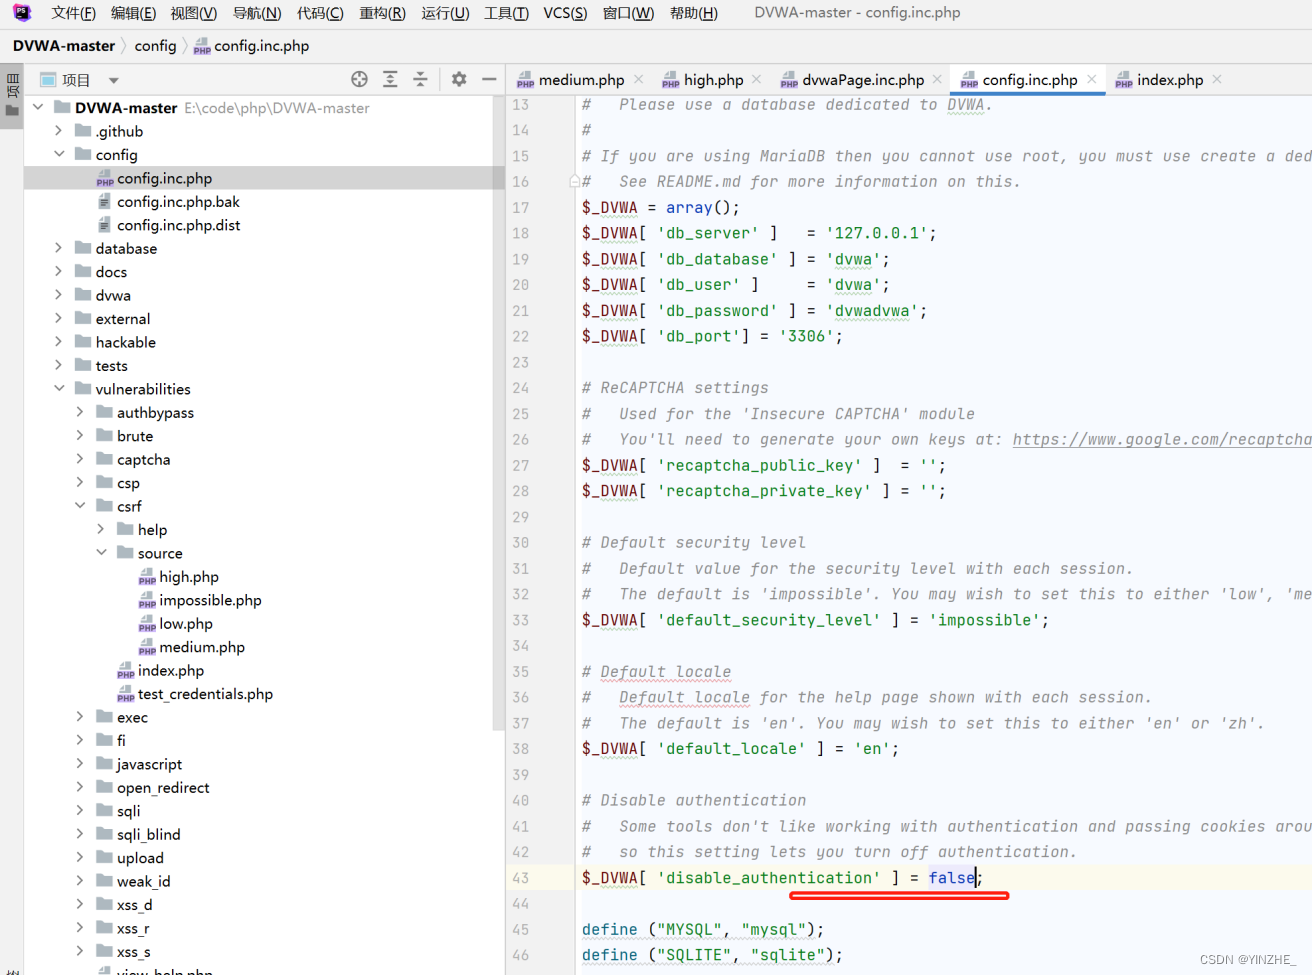Expand the .github folder

pyautogui.click(x=59, y=131)
